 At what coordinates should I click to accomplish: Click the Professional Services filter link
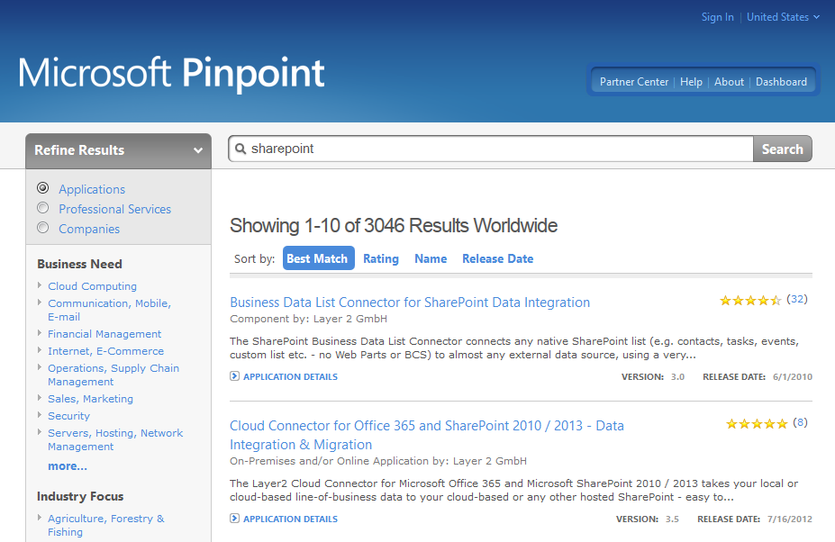114,209
